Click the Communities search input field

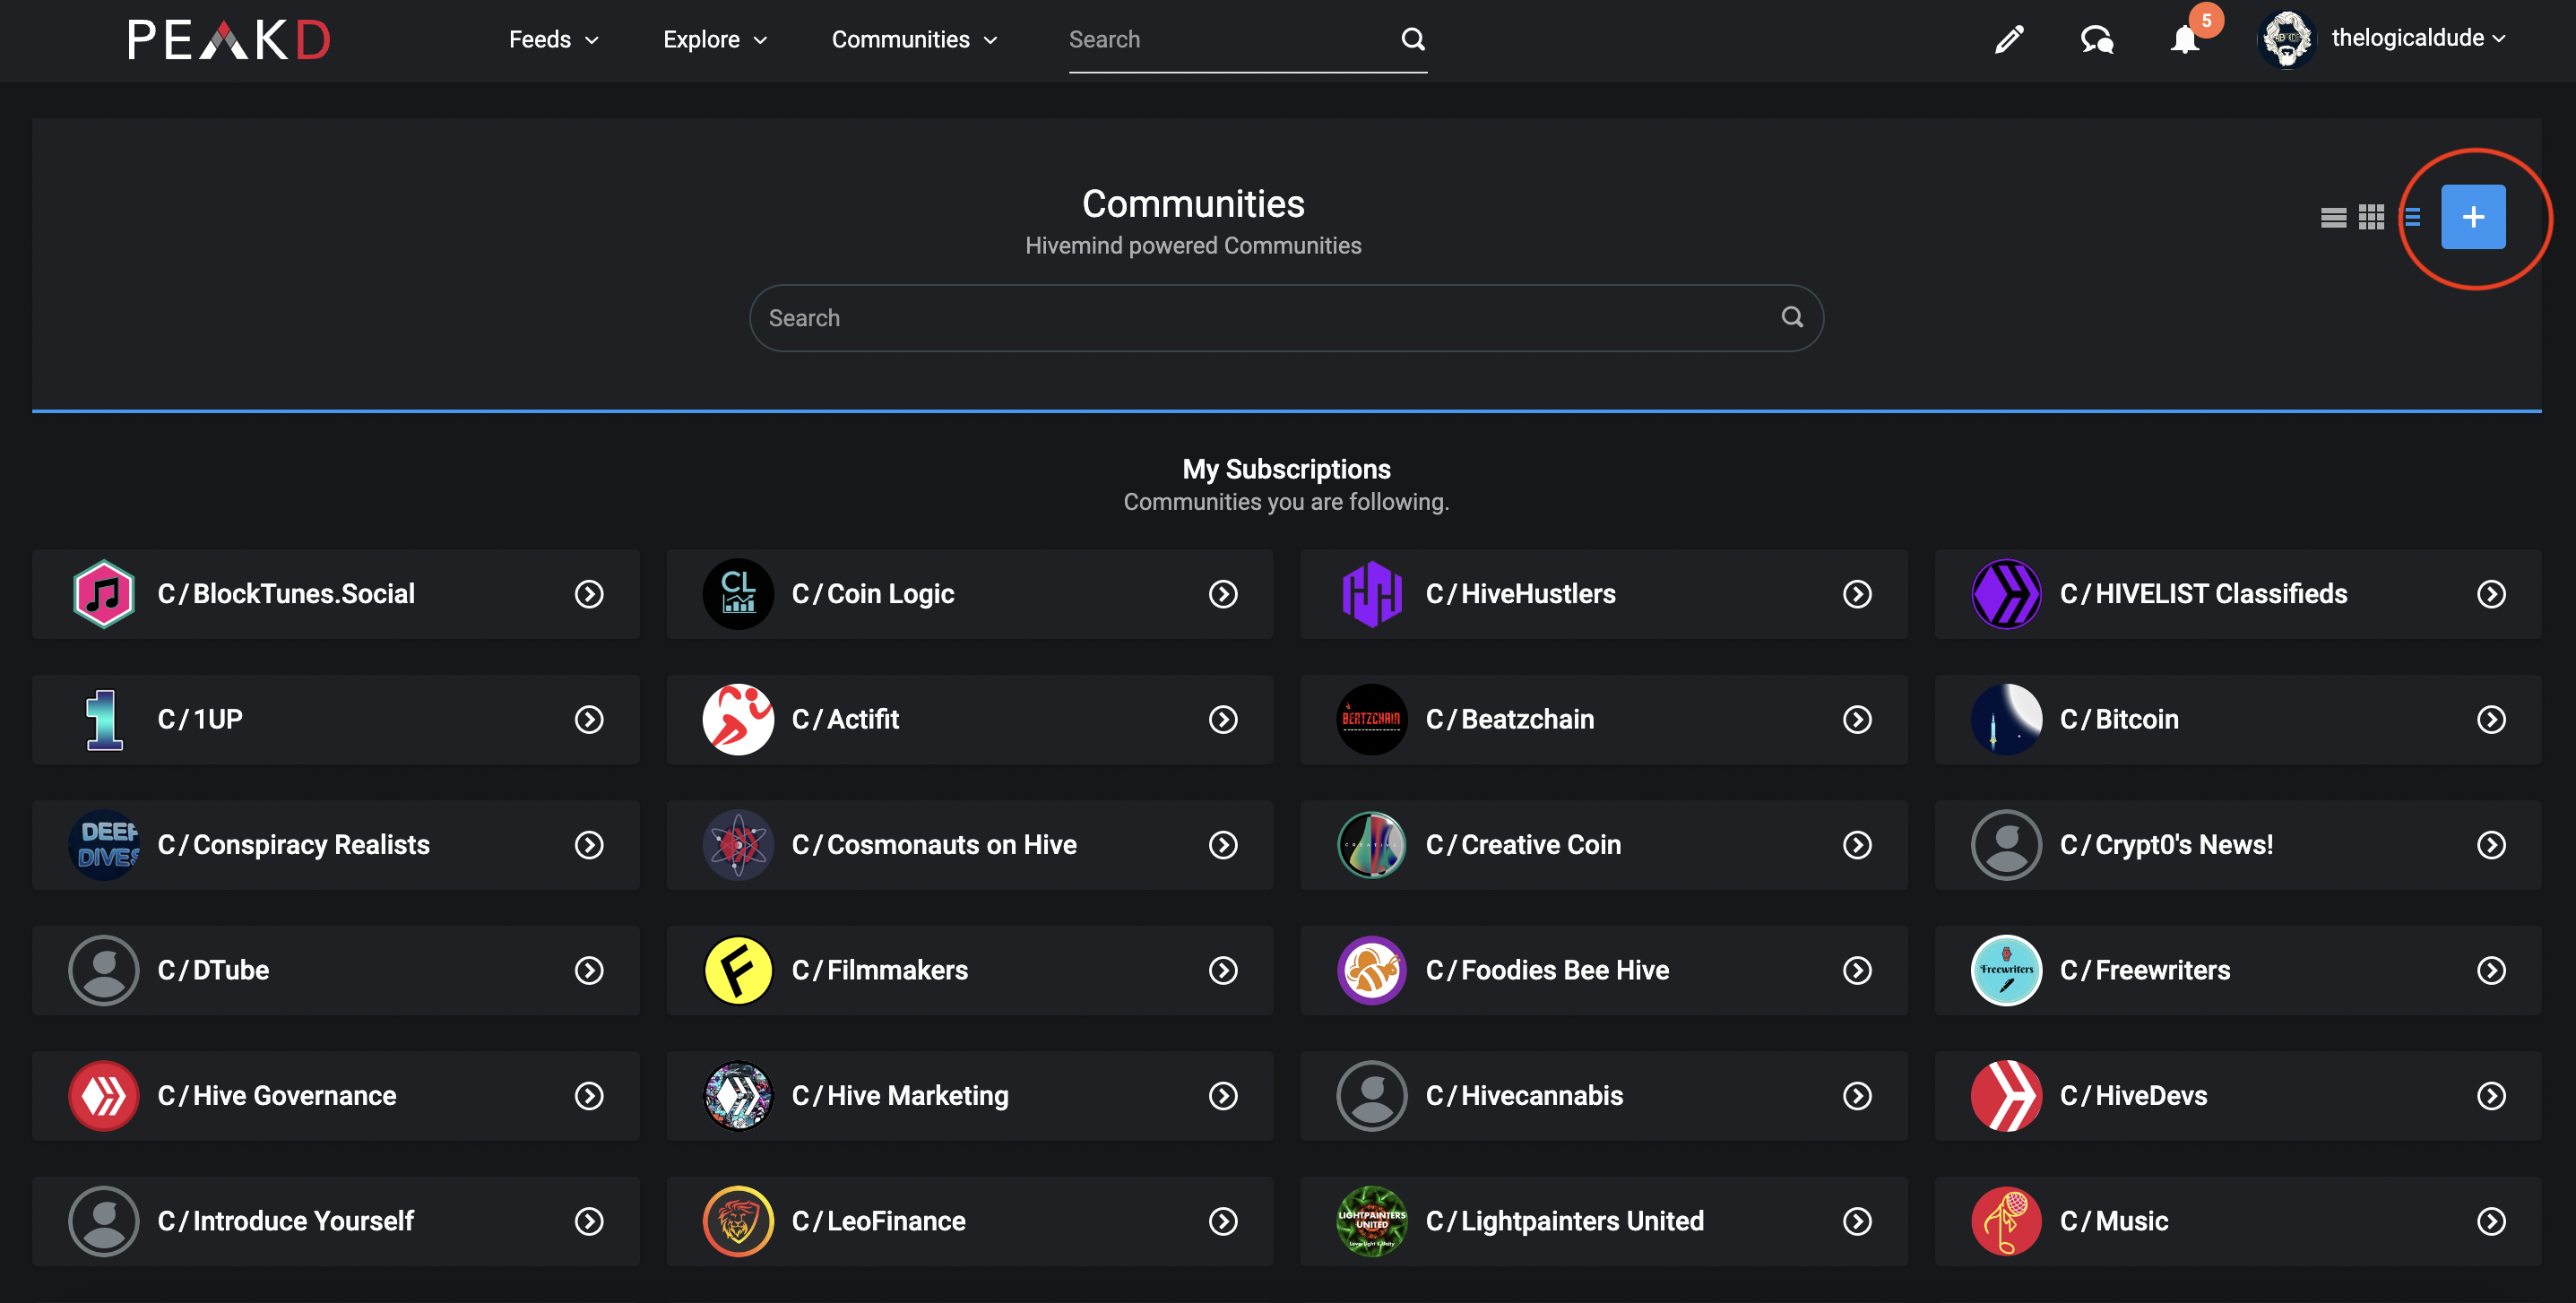tap(1286, 318)
